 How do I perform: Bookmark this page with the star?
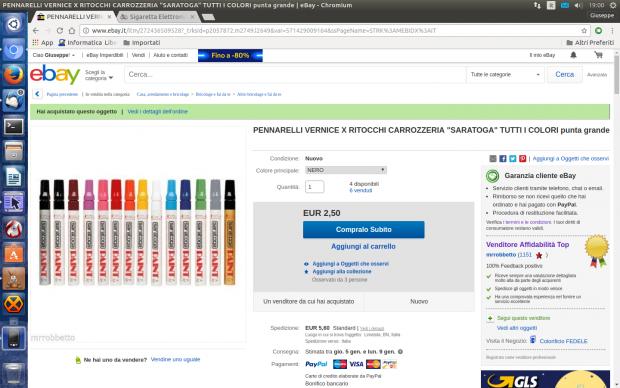[x=584, y=30]
